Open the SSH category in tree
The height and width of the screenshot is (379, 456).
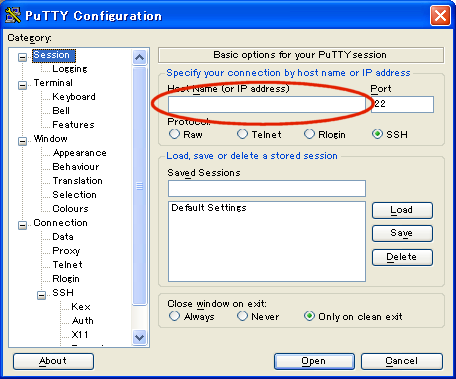pyautogui.click(x=63, y=293)
